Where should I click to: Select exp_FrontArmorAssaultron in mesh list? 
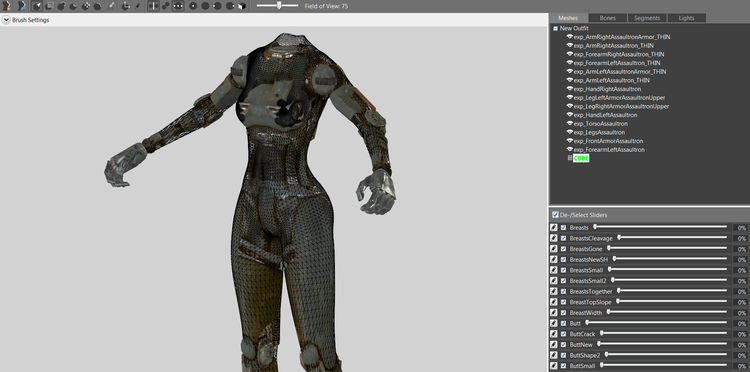coord(608,141)
